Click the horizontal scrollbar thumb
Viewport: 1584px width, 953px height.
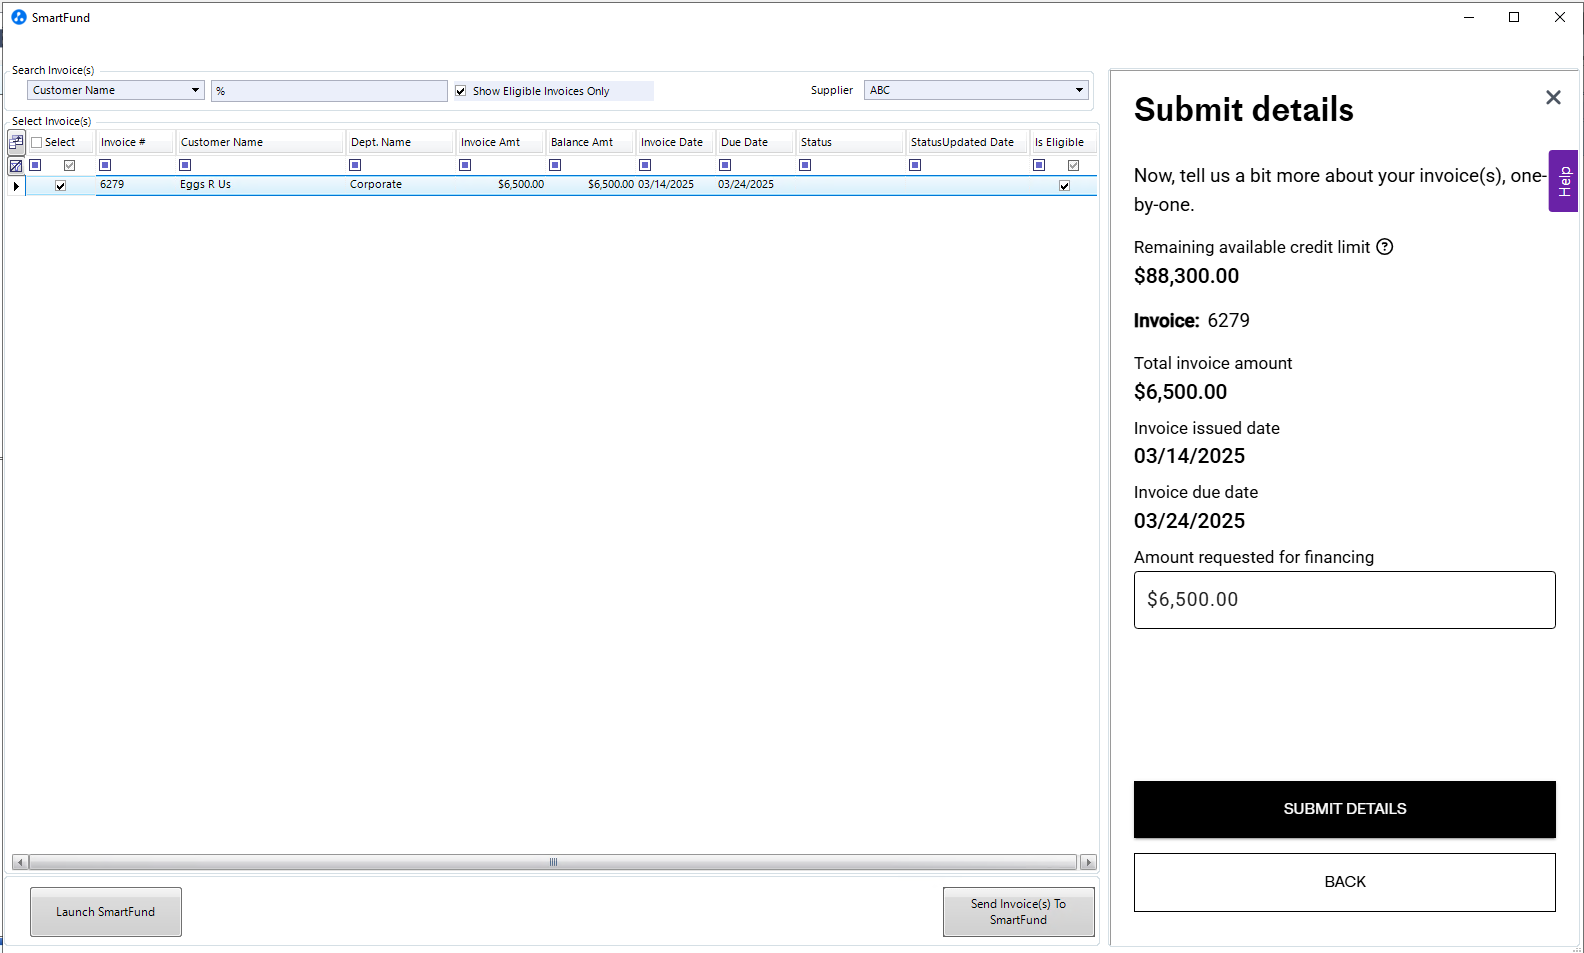tap(553, 862)
